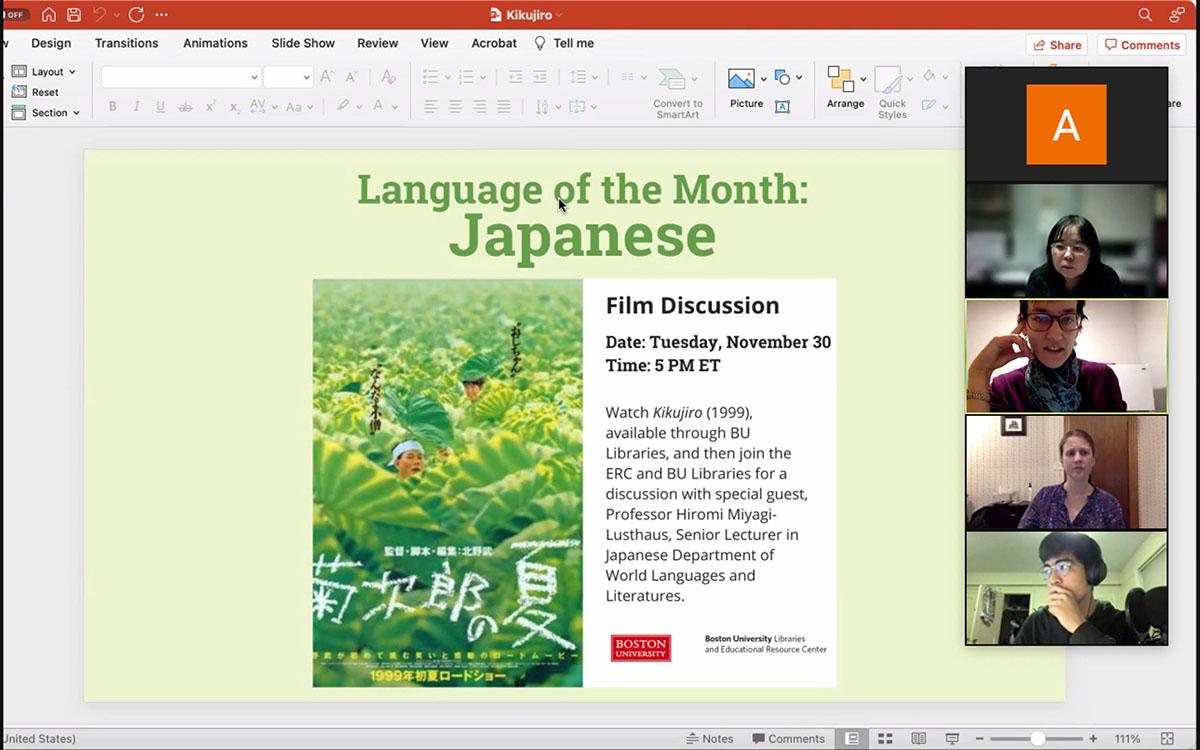The image size is (1200, 750).
Task: Toggle the Notes pane in status bar
Action: click(710, 739)
